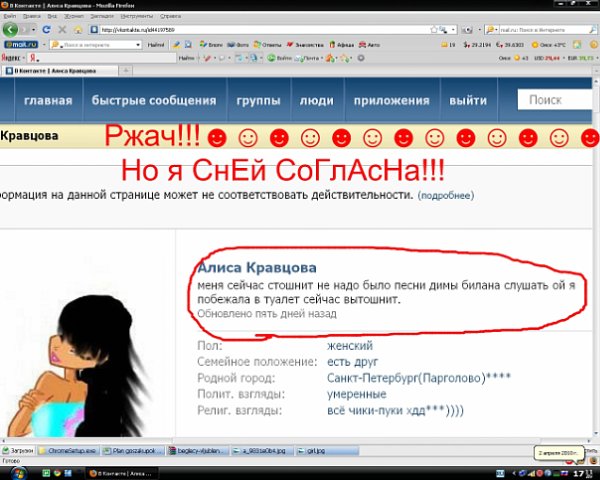The width and height of the screenshot is (600, 480).
Task: Click the Firefox back navigation arrow
Action: click(x=13, y=29)
